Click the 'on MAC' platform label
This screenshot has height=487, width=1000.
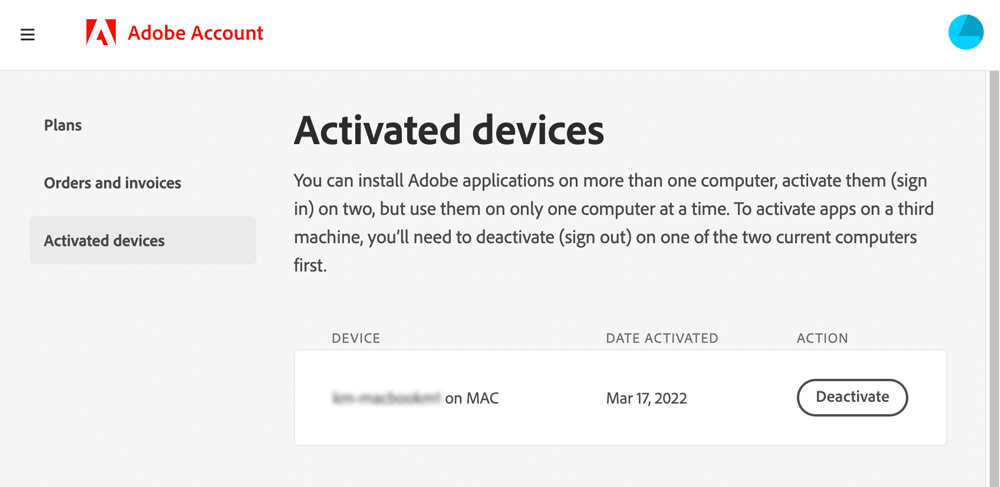(x=472, y=399)
